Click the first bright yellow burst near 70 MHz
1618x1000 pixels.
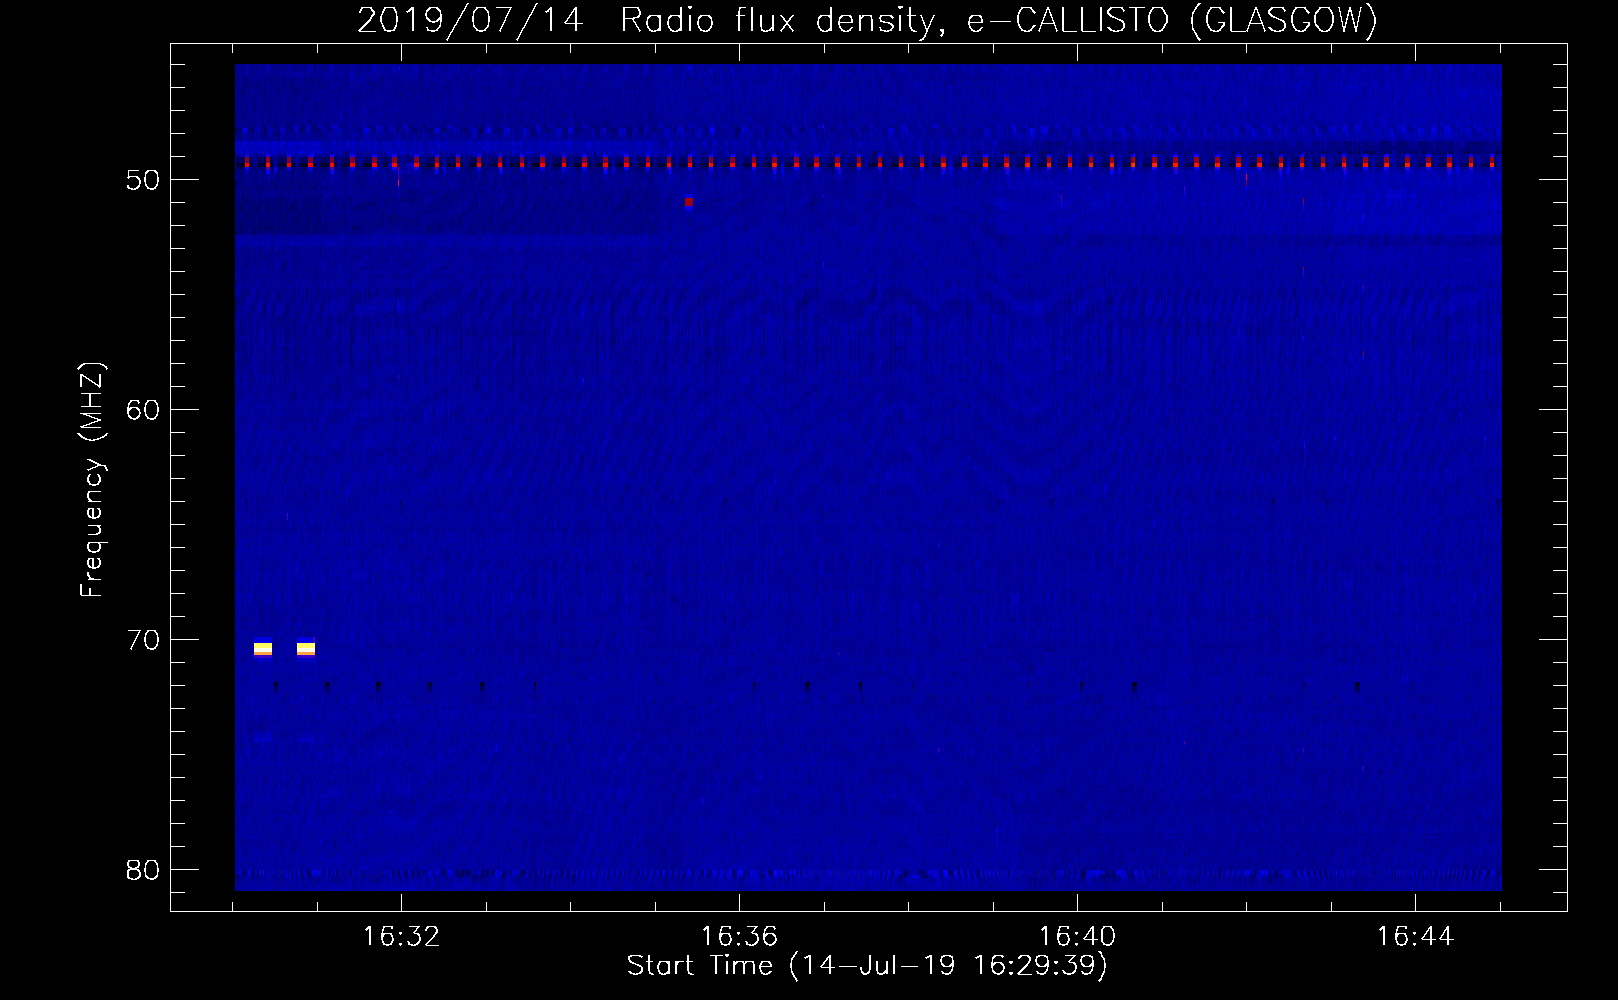263,649
